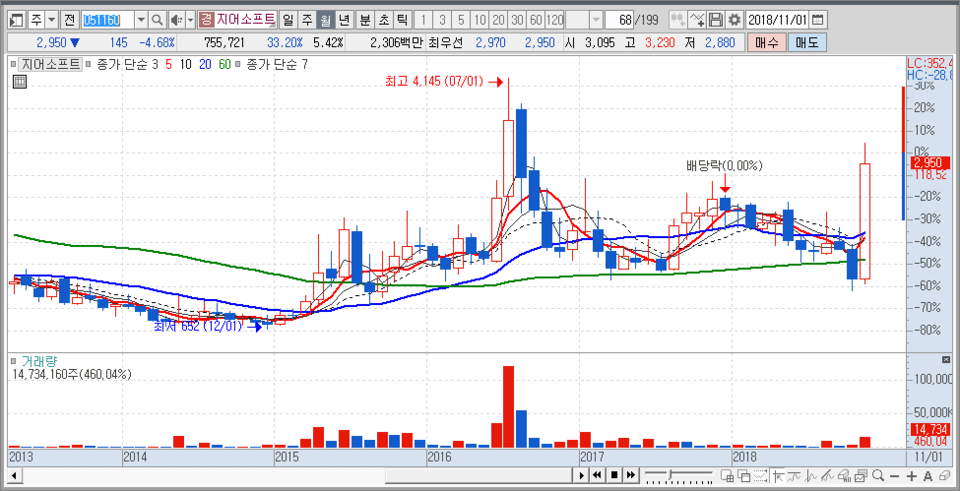Open the calendar date picker icon
Viewport: 960px width, 491px height.
click(818, 20)
